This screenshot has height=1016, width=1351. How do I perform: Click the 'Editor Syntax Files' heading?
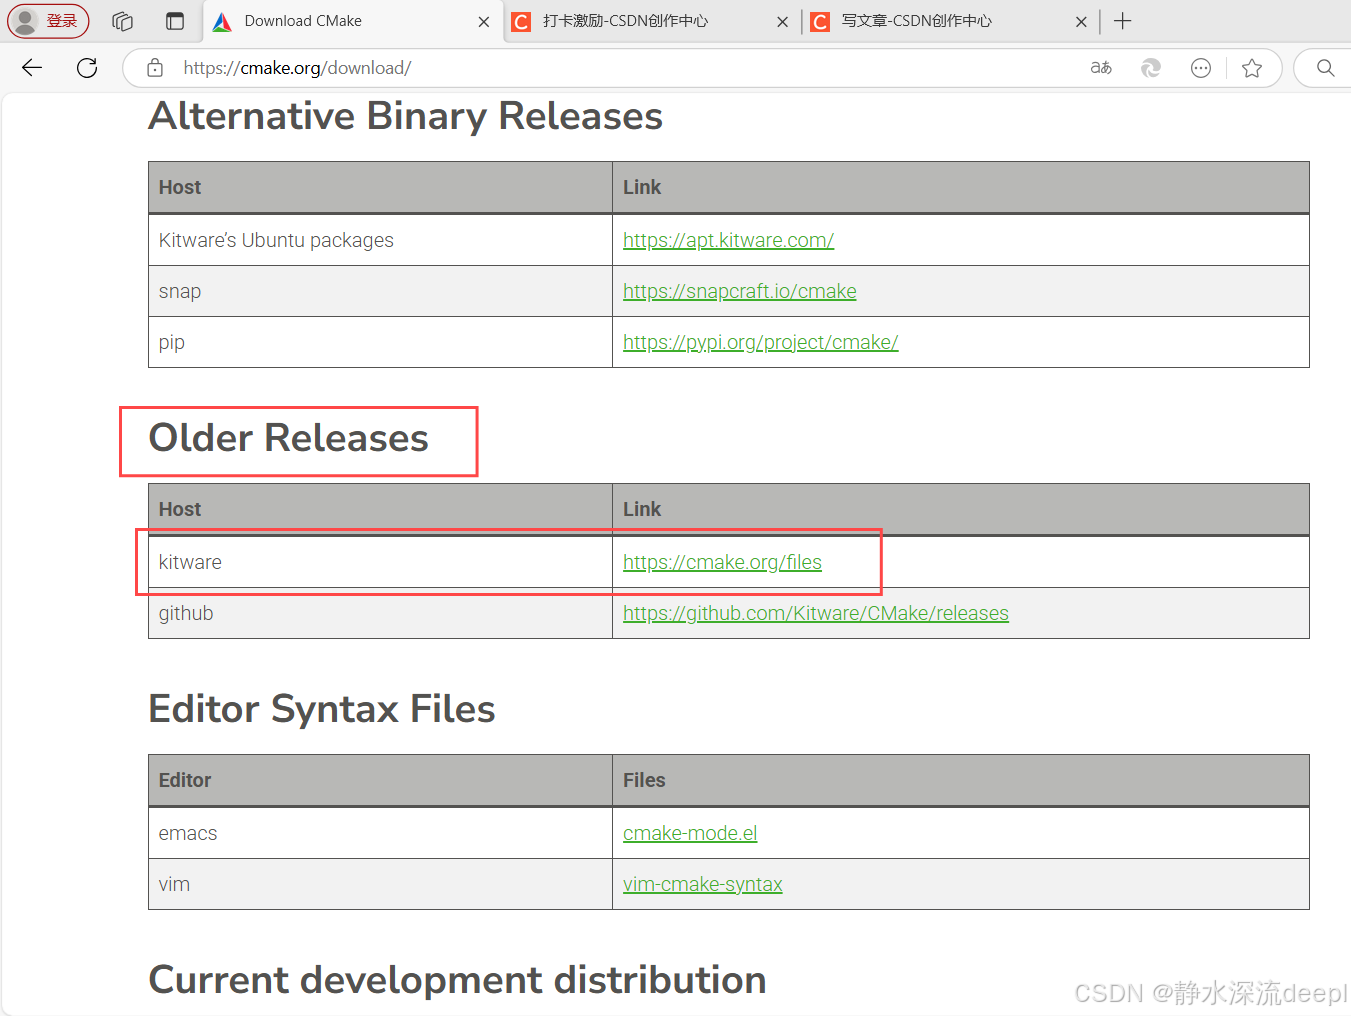click(x=322, y=709)
